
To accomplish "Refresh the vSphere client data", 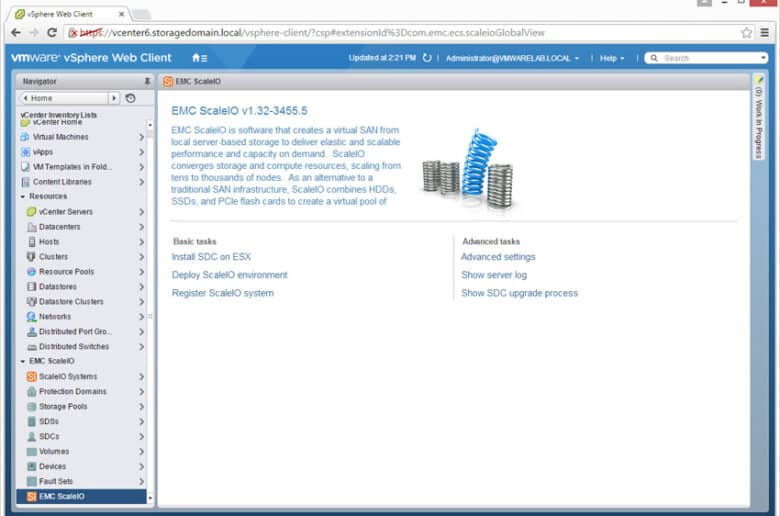I will coord(427,58).
